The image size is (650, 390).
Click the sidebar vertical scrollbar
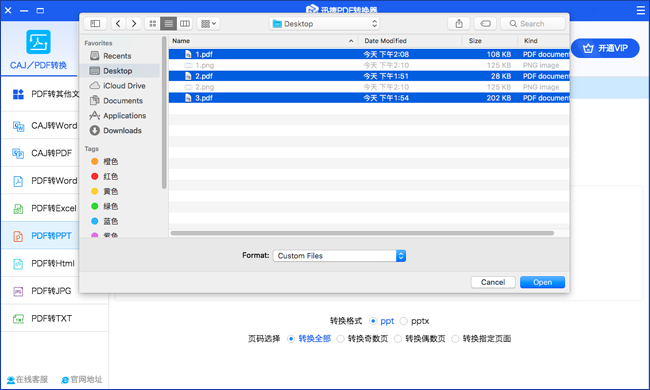164,113
